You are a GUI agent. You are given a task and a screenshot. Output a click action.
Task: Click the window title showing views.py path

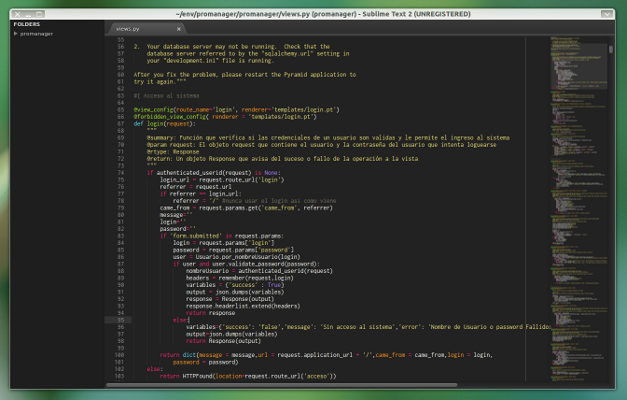pos(323,14)
